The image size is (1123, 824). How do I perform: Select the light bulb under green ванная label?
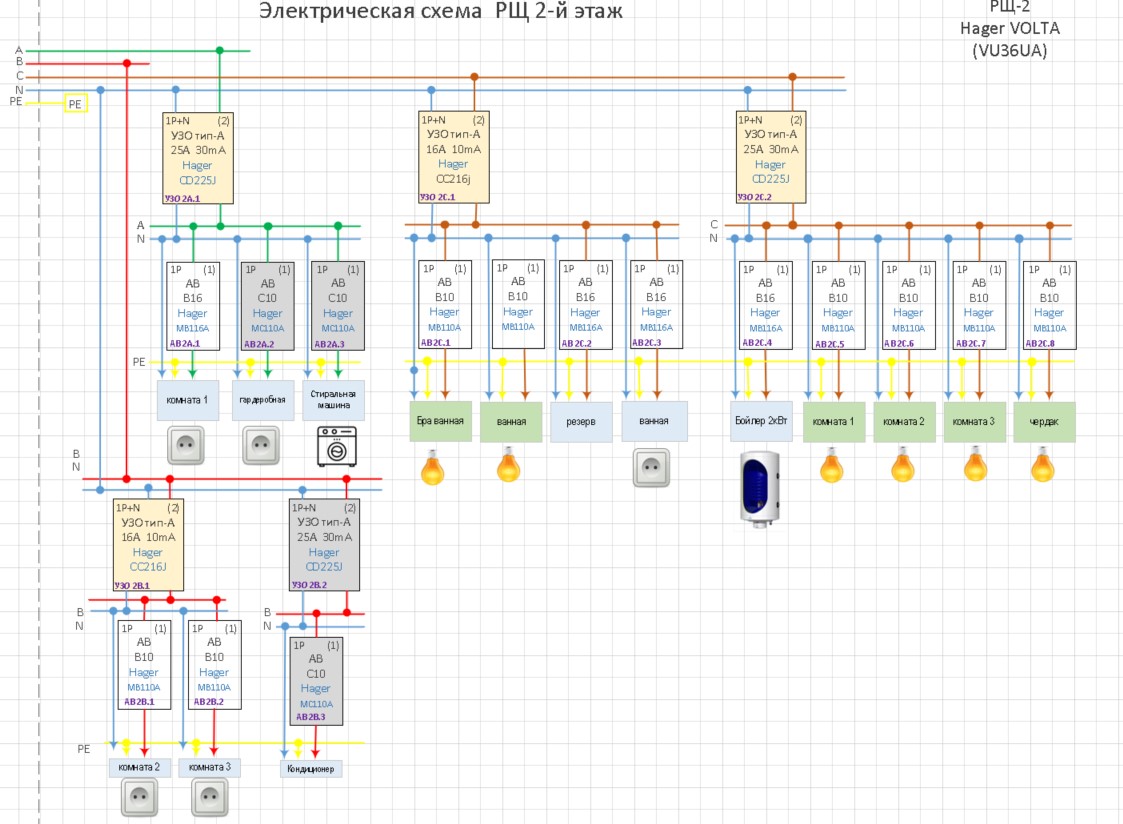pyautogui.click(x=508, y=465)
